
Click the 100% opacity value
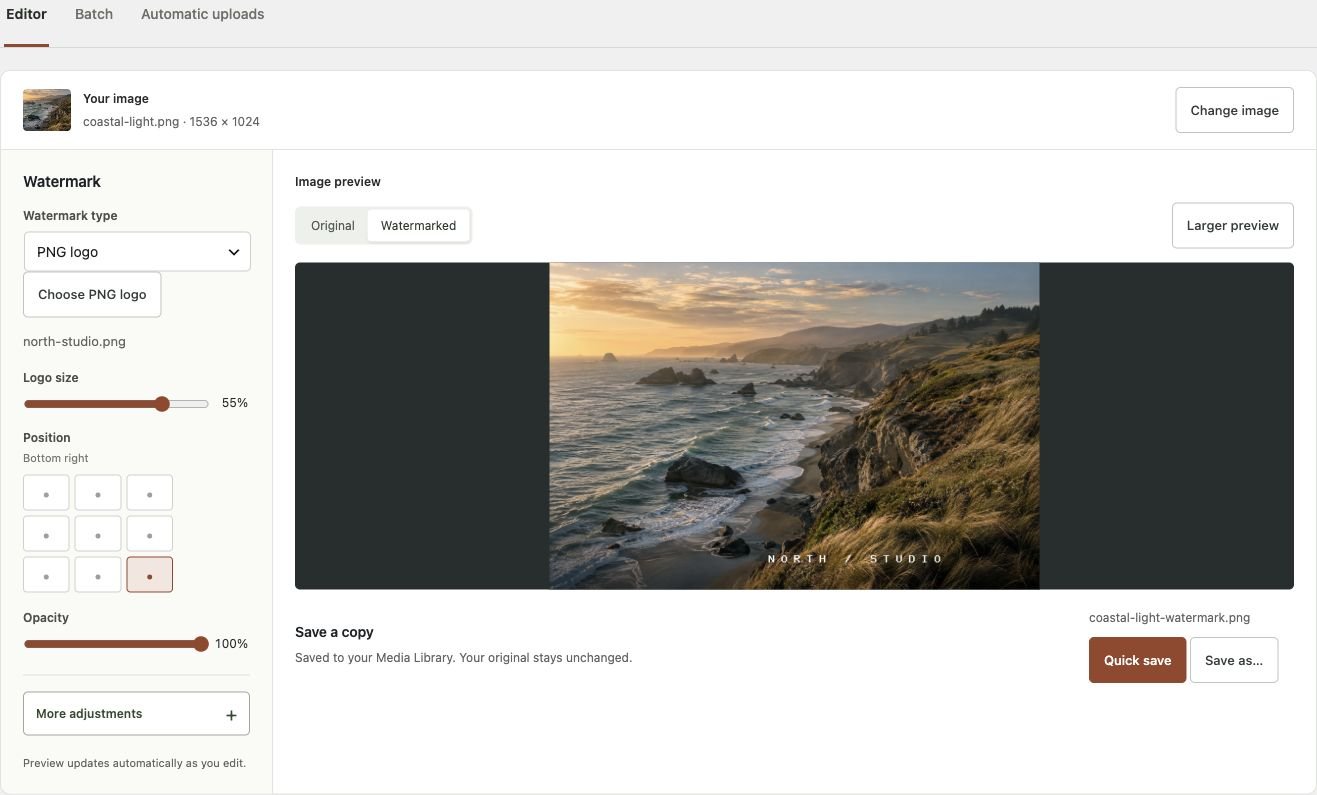coord(232,644)
